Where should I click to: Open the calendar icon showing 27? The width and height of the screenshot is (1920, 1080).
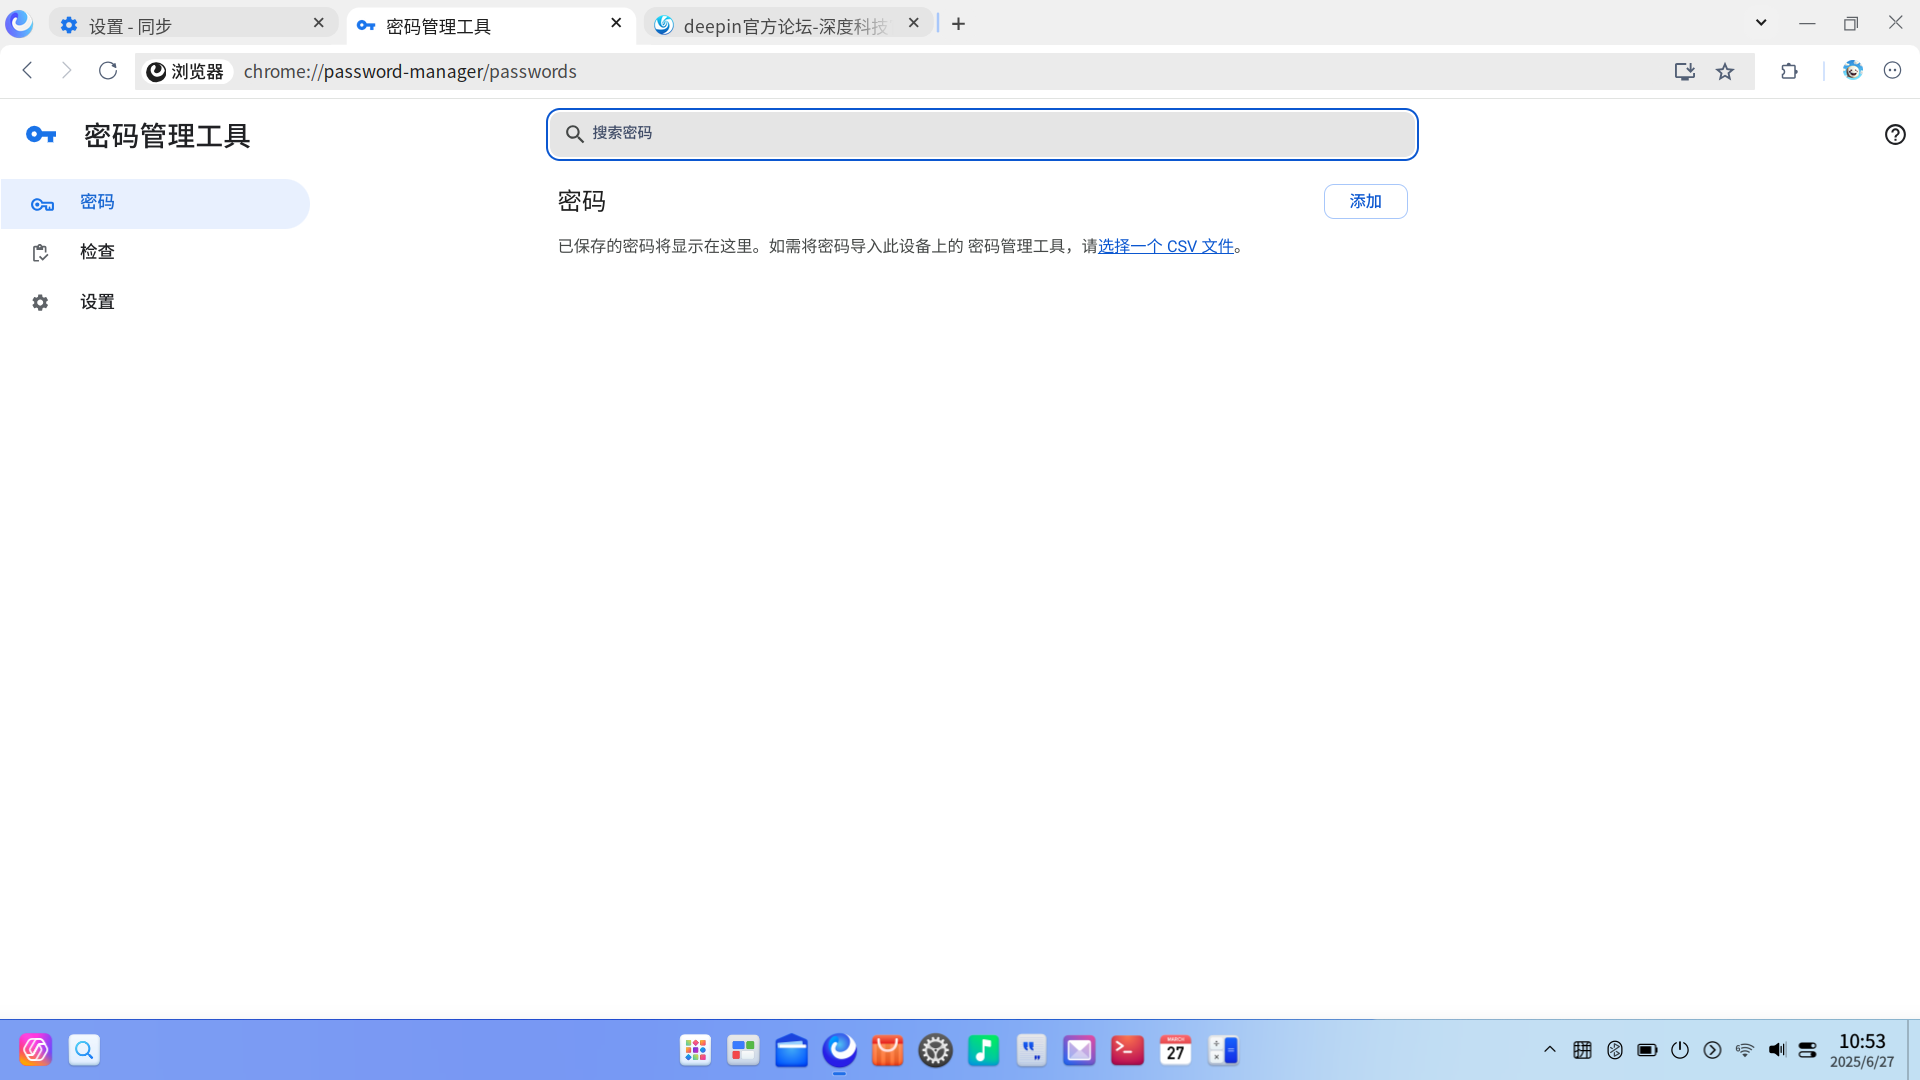coord(1175,1050)
